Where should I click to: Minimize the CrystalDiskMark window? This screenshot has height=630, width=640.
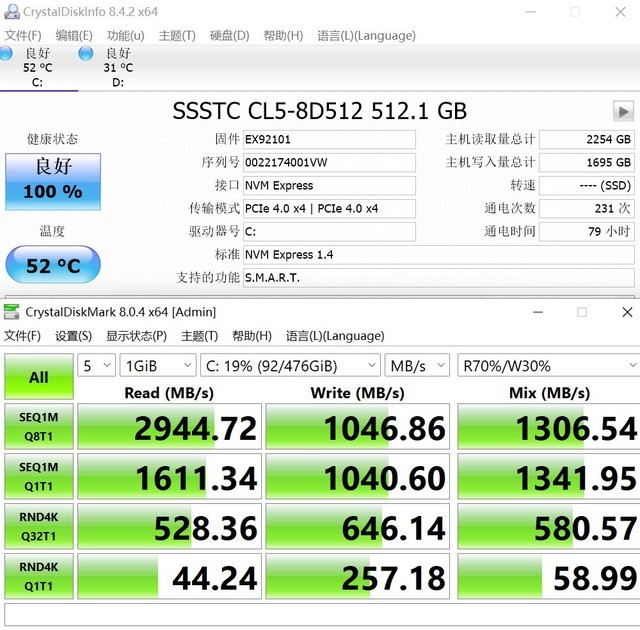(x=538, y=312)
